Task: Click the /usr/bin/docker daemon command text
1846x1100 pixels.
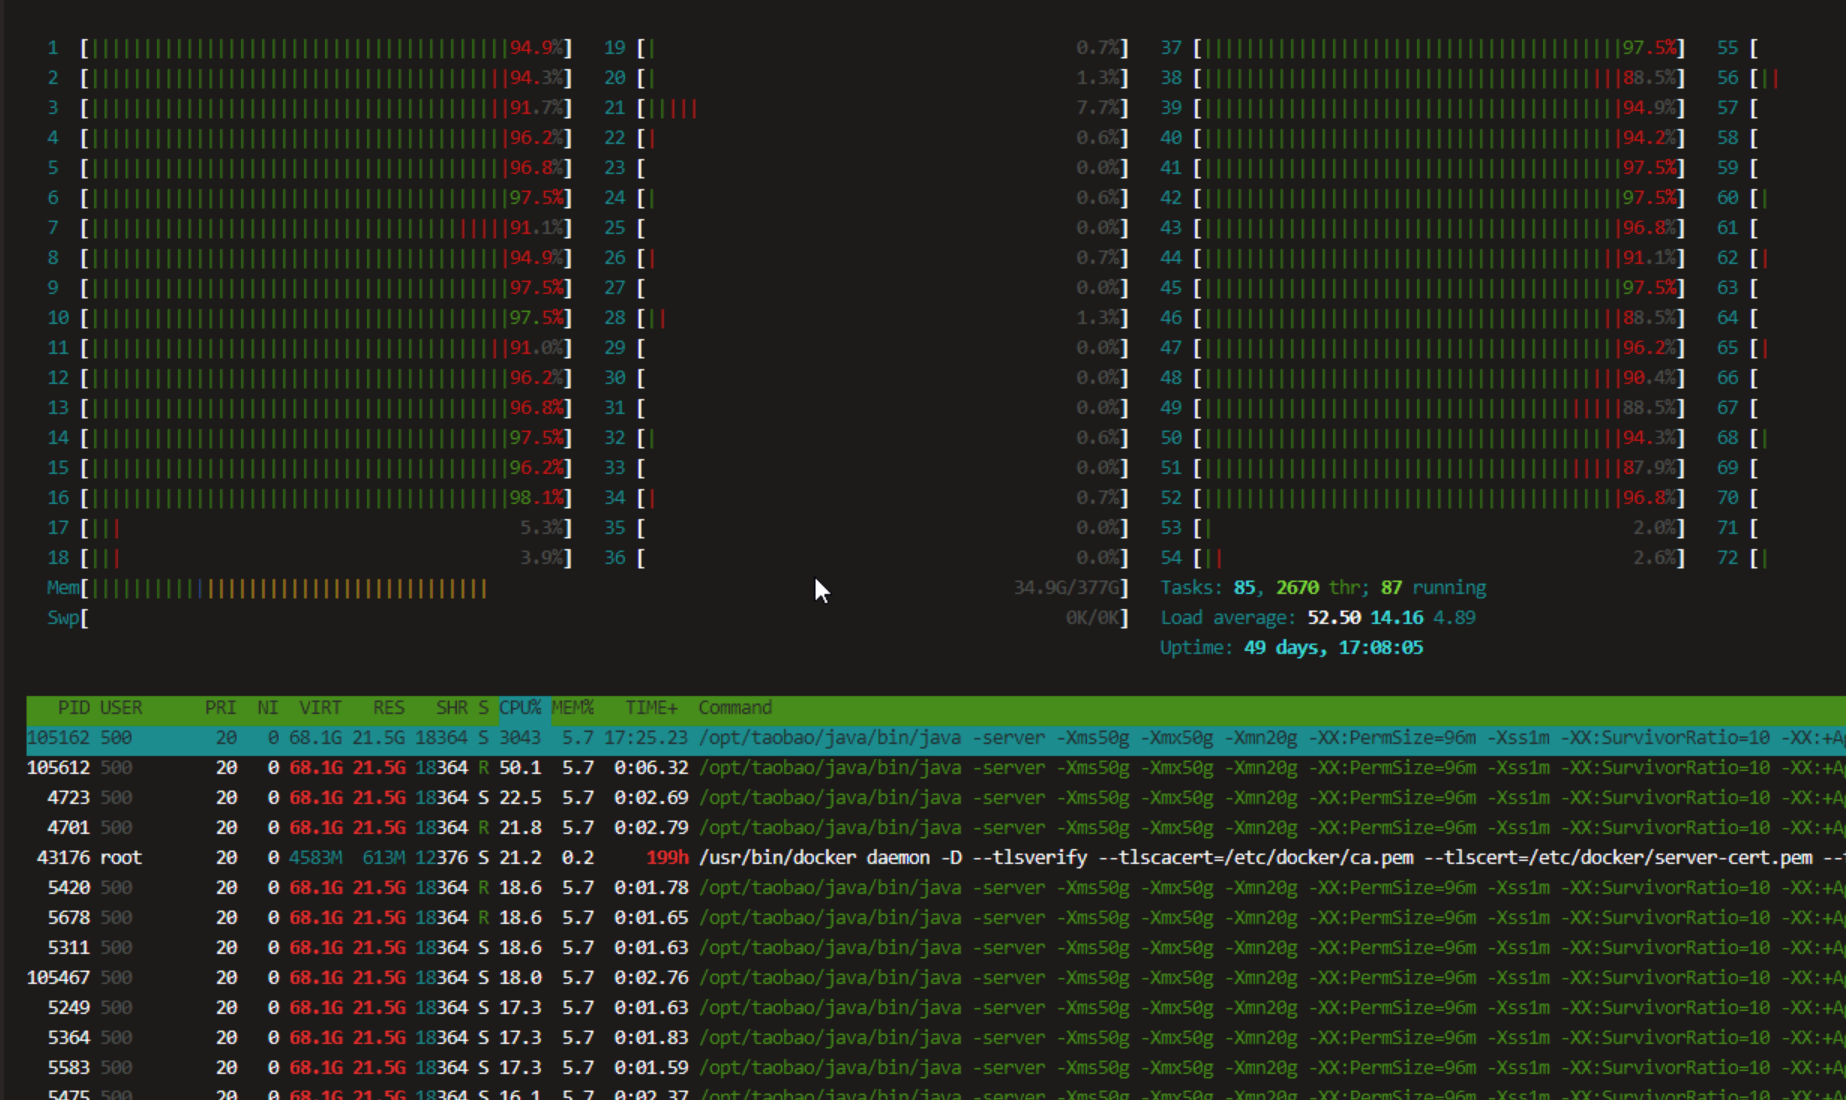Action: pyautogui.click(x=814, y=858)
